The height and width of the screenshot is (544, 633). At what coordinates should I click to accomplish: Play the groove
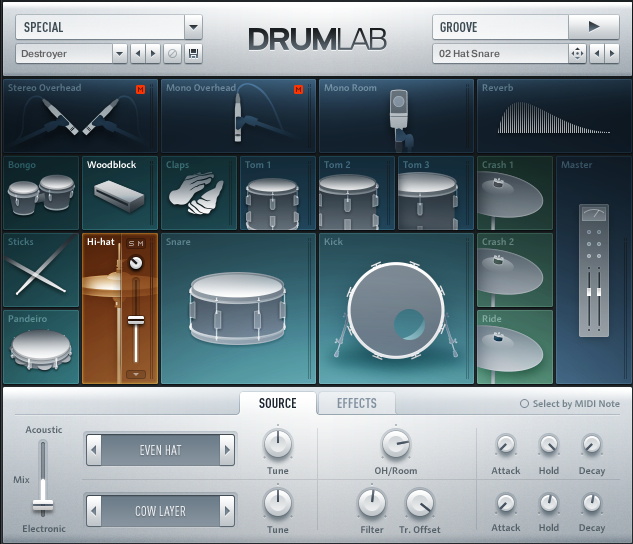[594, 27]
